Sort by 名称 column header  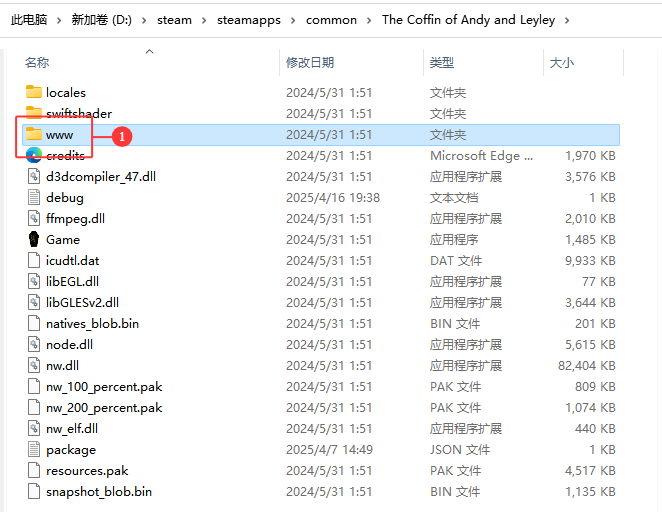[x=37, y=62]
